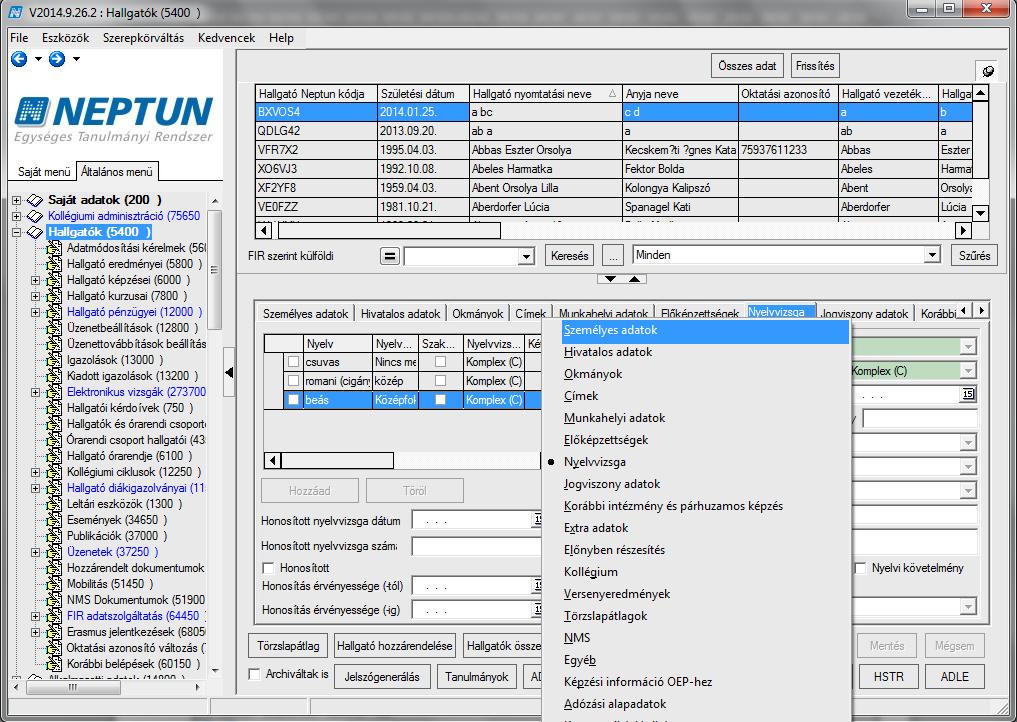This screenshot has width=1017, height=722.
Task: Click the Keresés button
Action: [569, 256]
